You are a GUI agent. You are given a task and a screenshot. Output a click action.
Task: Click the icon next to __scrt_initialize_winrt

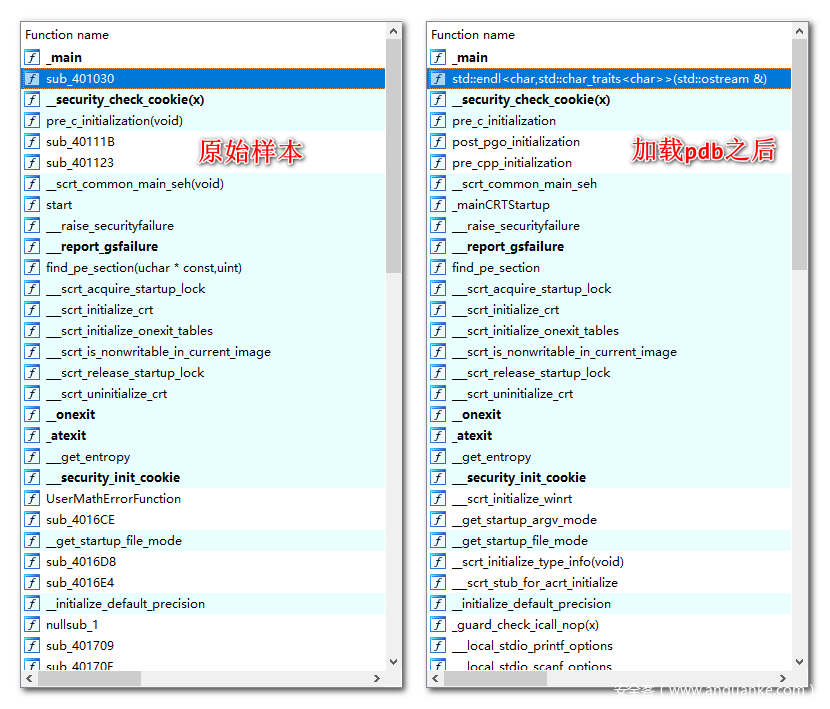pos(439,499)
